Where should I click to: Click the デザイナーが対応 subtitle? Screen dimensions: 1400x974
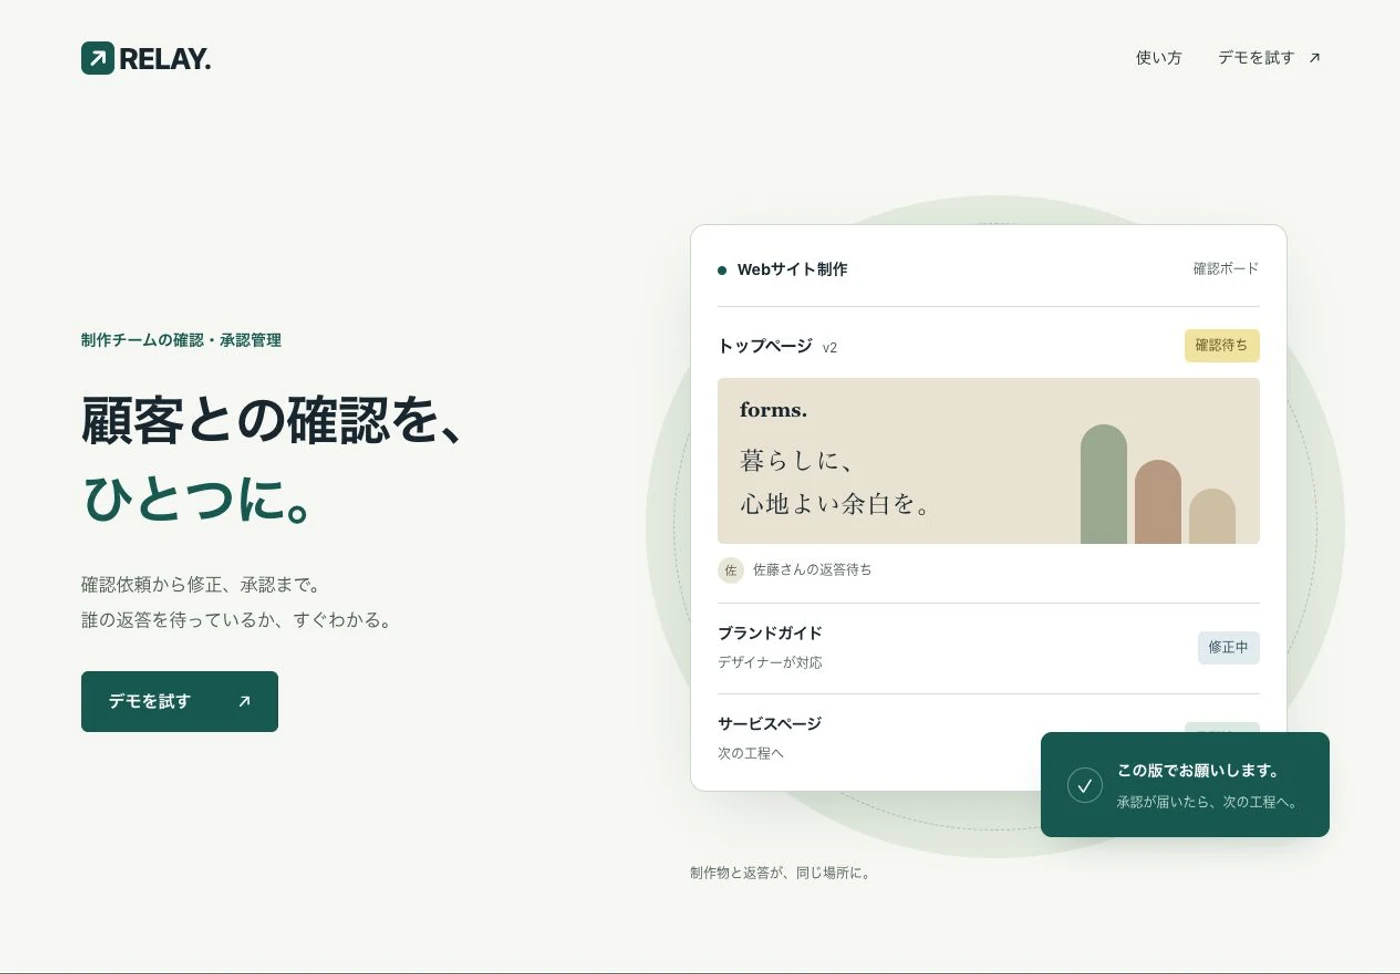click(770, 663)
